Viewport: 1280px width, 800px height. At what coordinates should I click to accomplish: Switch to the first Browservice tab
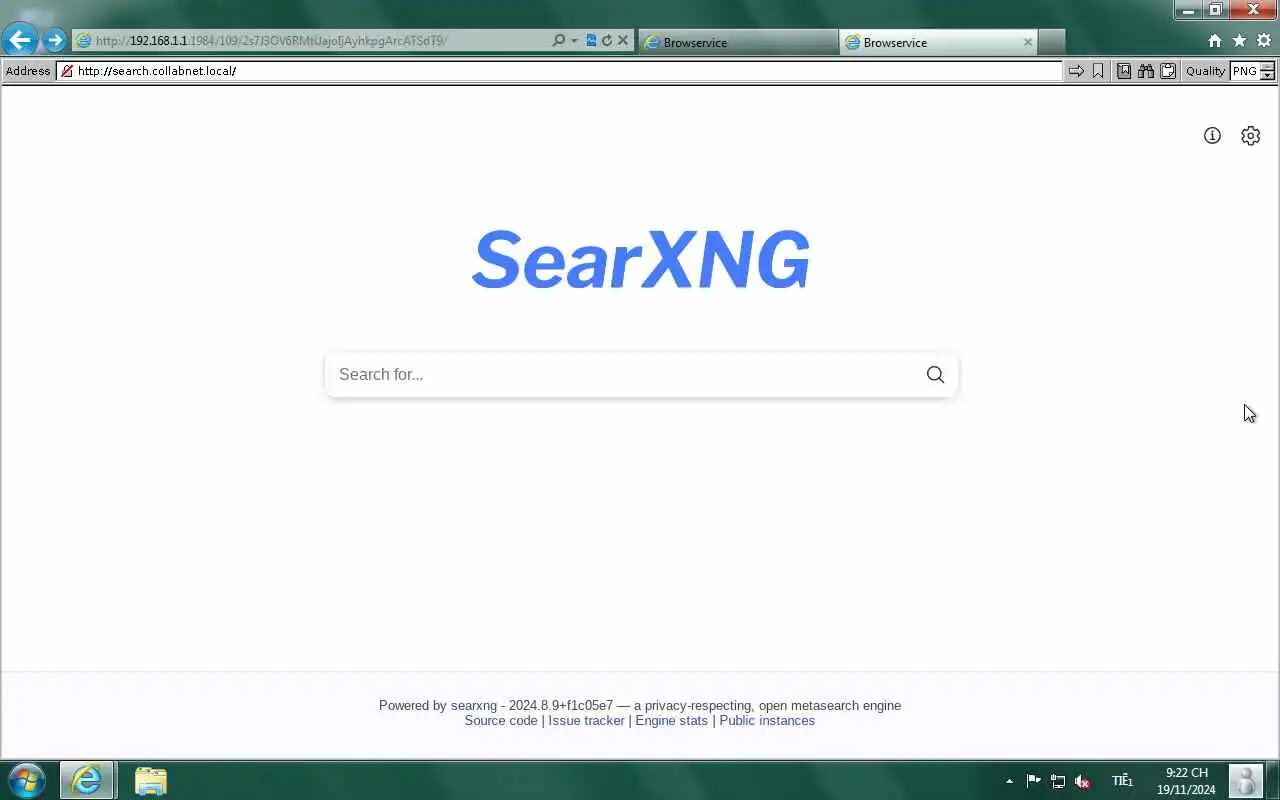coord(738,42)
